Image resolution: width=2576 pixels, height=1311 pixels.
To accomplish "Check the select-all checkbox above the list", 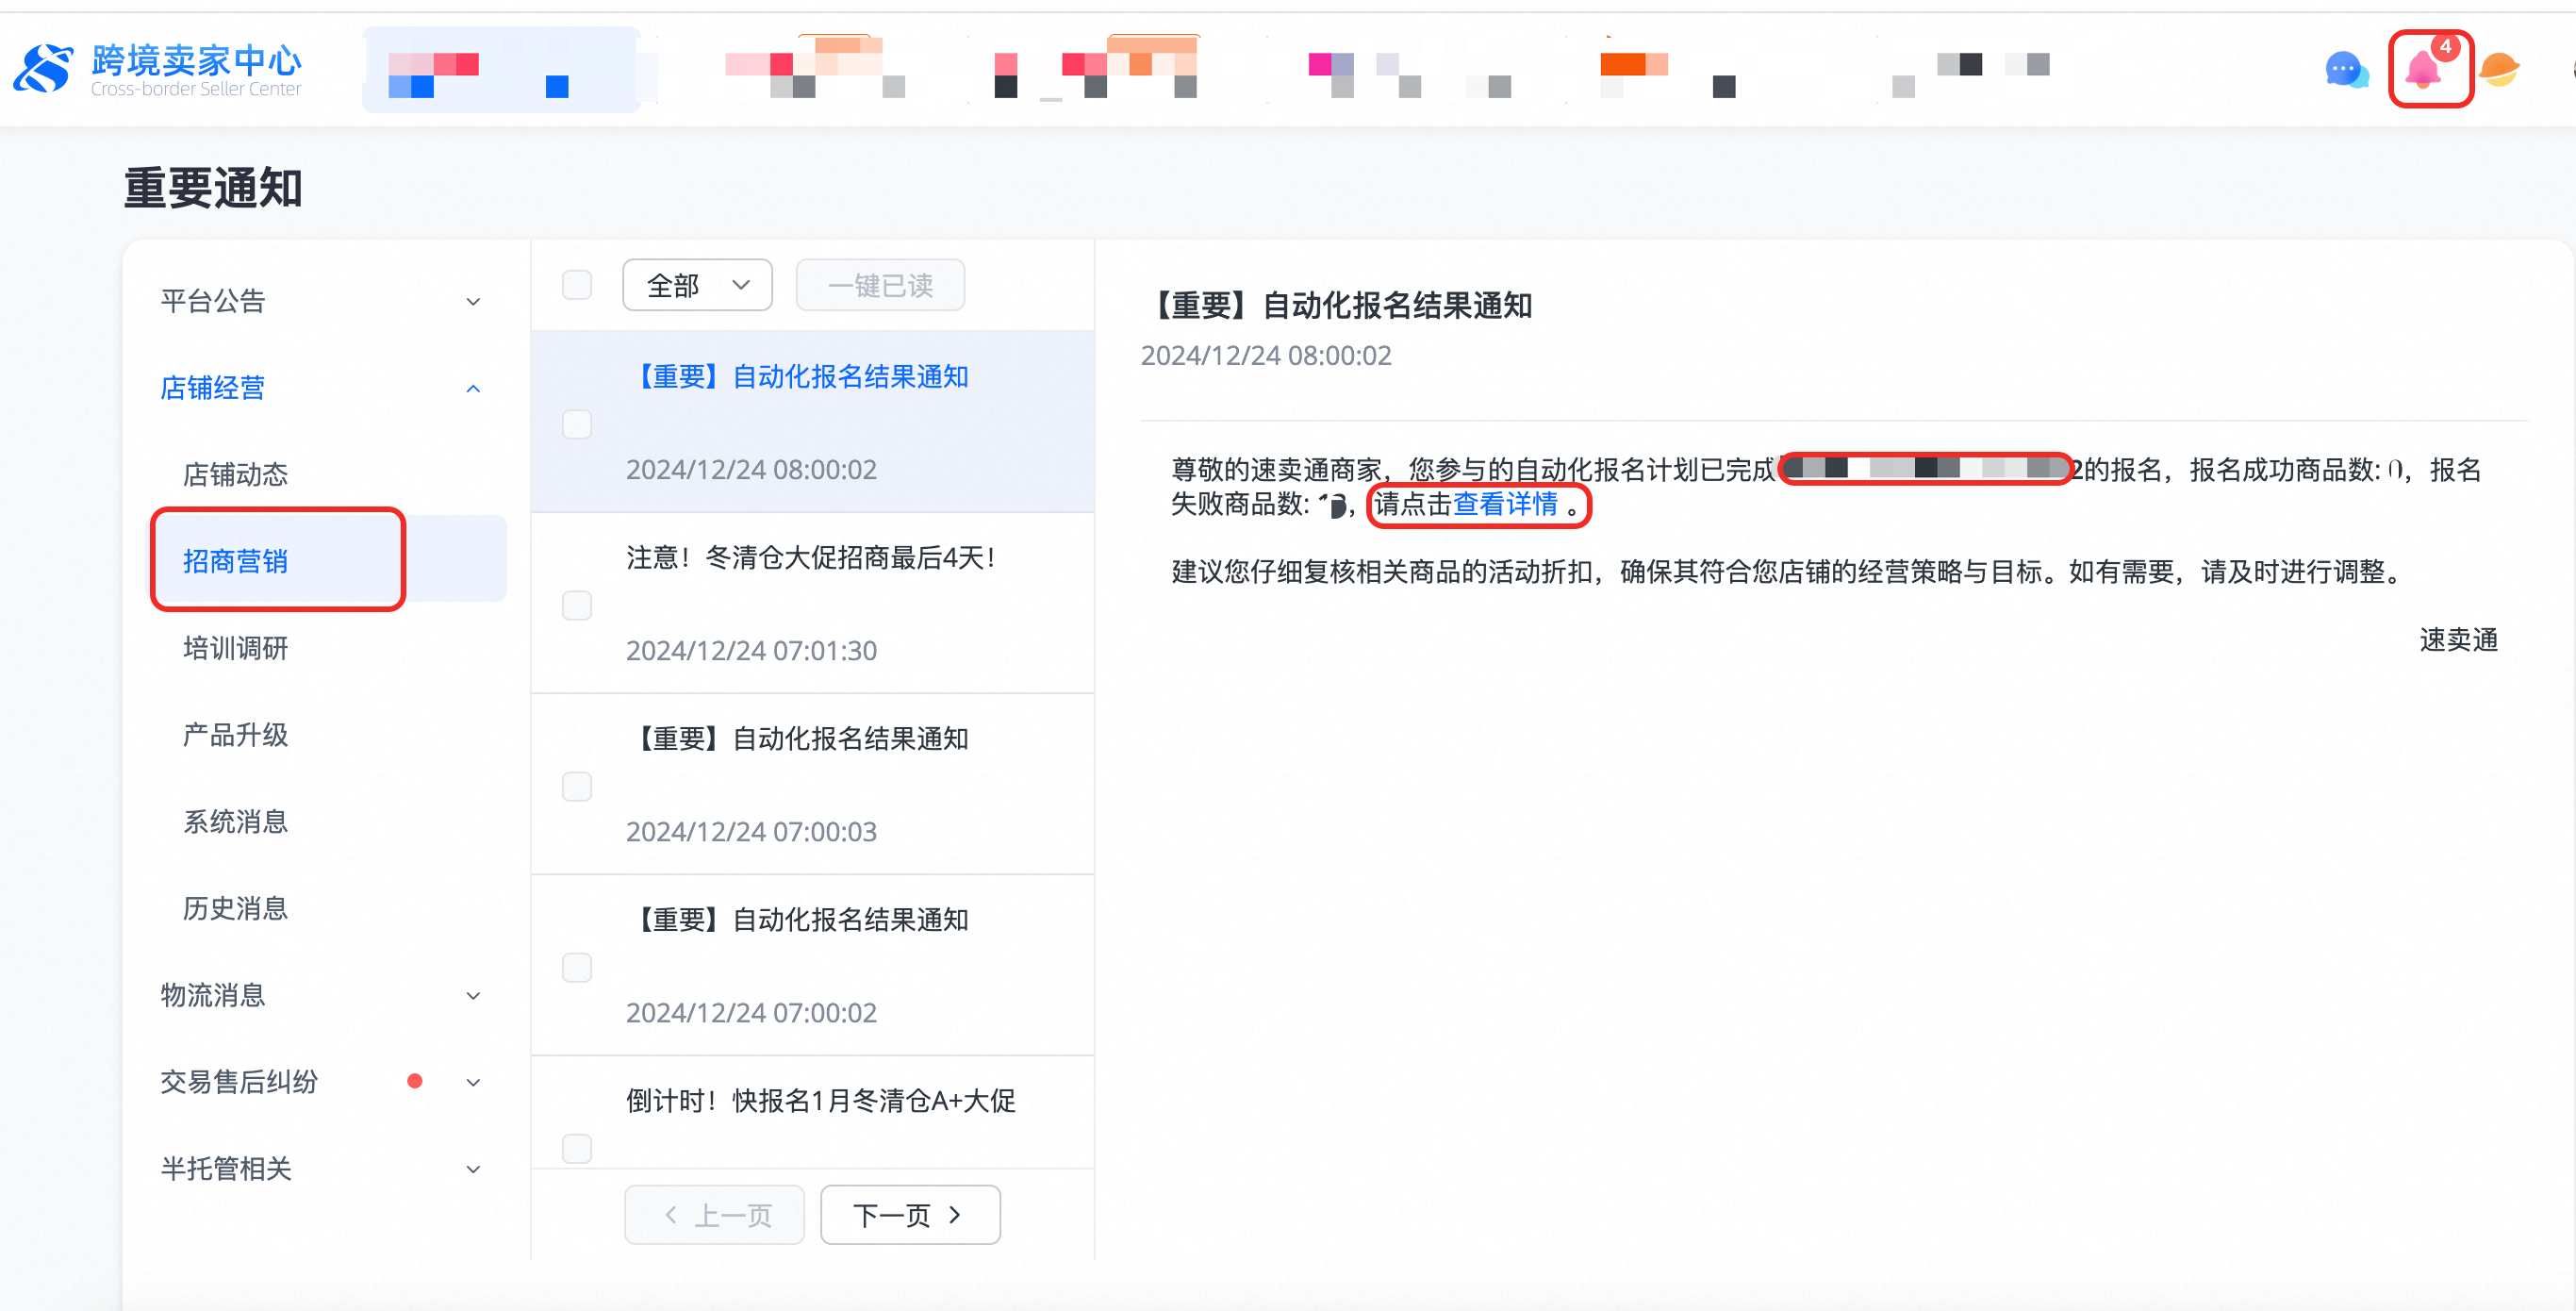I will [577, 284].
